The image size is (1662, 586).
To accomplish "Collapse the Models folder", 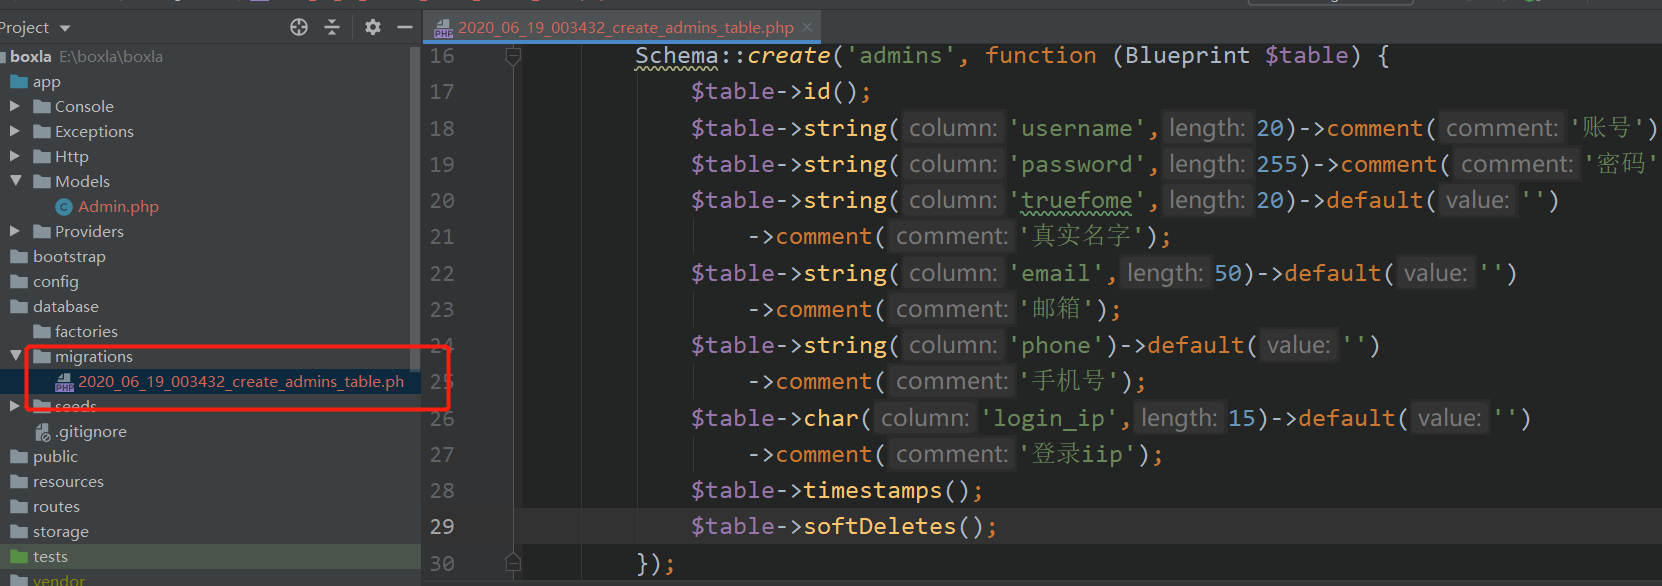I will point(15,181).
